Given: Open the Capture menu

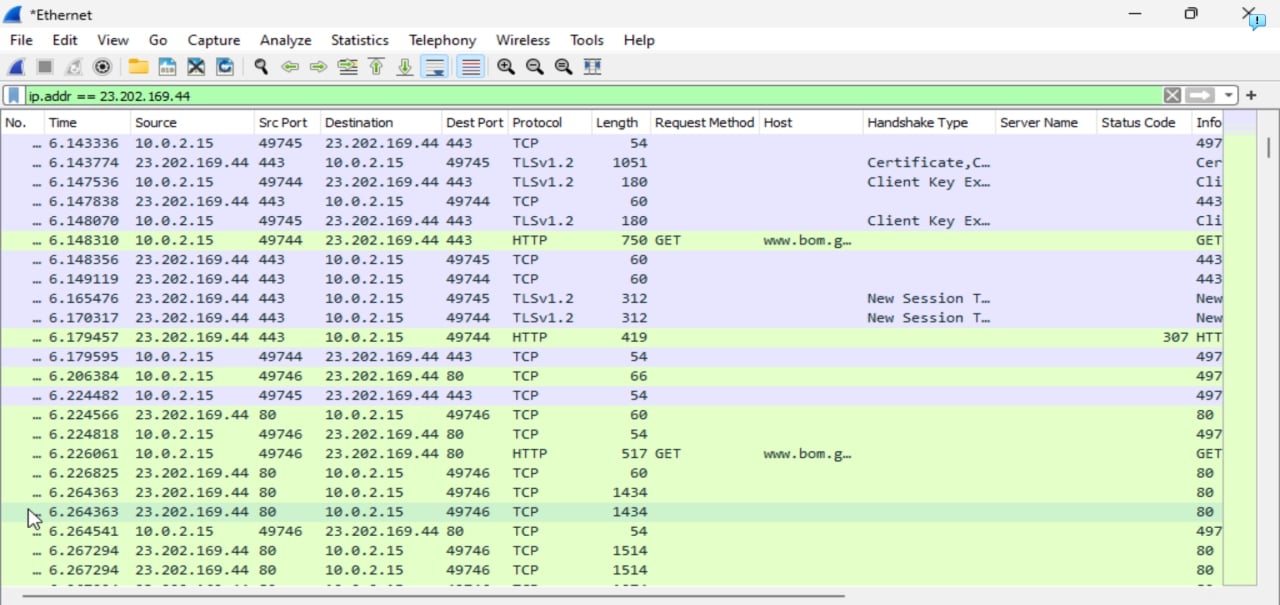Looking at the screenshot, I should (x=214, y=40).
